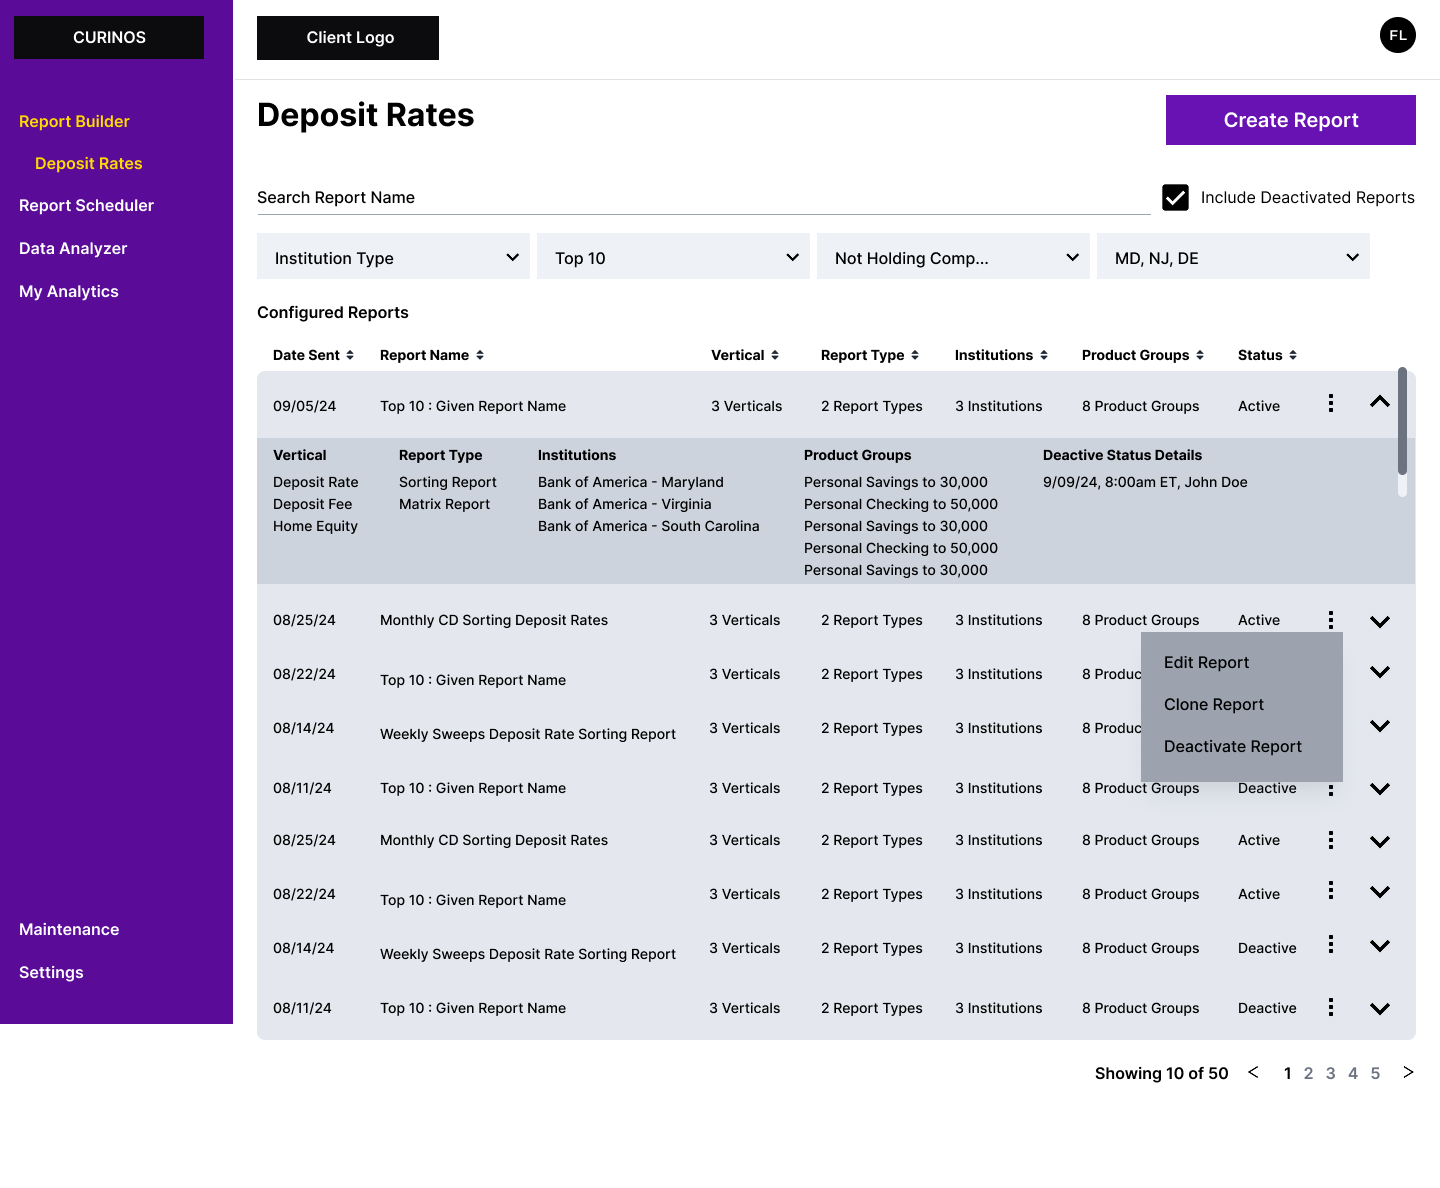Click the Vertical column sort arrows
The height and width of the screenshot is (1188, 1440).
coord(775,355)
